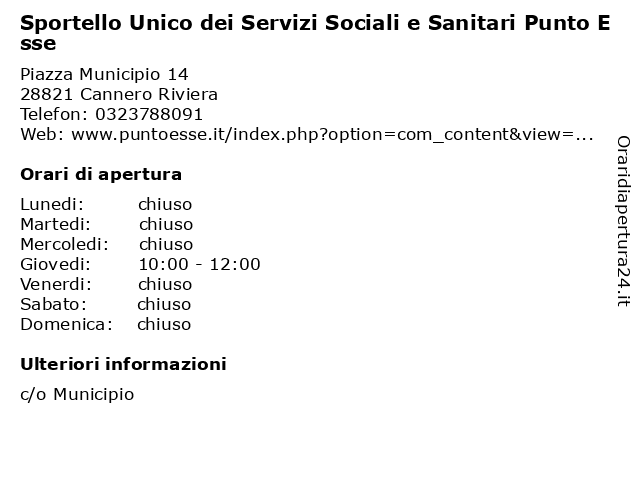The width and height of the screenshot is (640, 480).
Task: Click the Domenica day label
Action: tap(66, 324)
